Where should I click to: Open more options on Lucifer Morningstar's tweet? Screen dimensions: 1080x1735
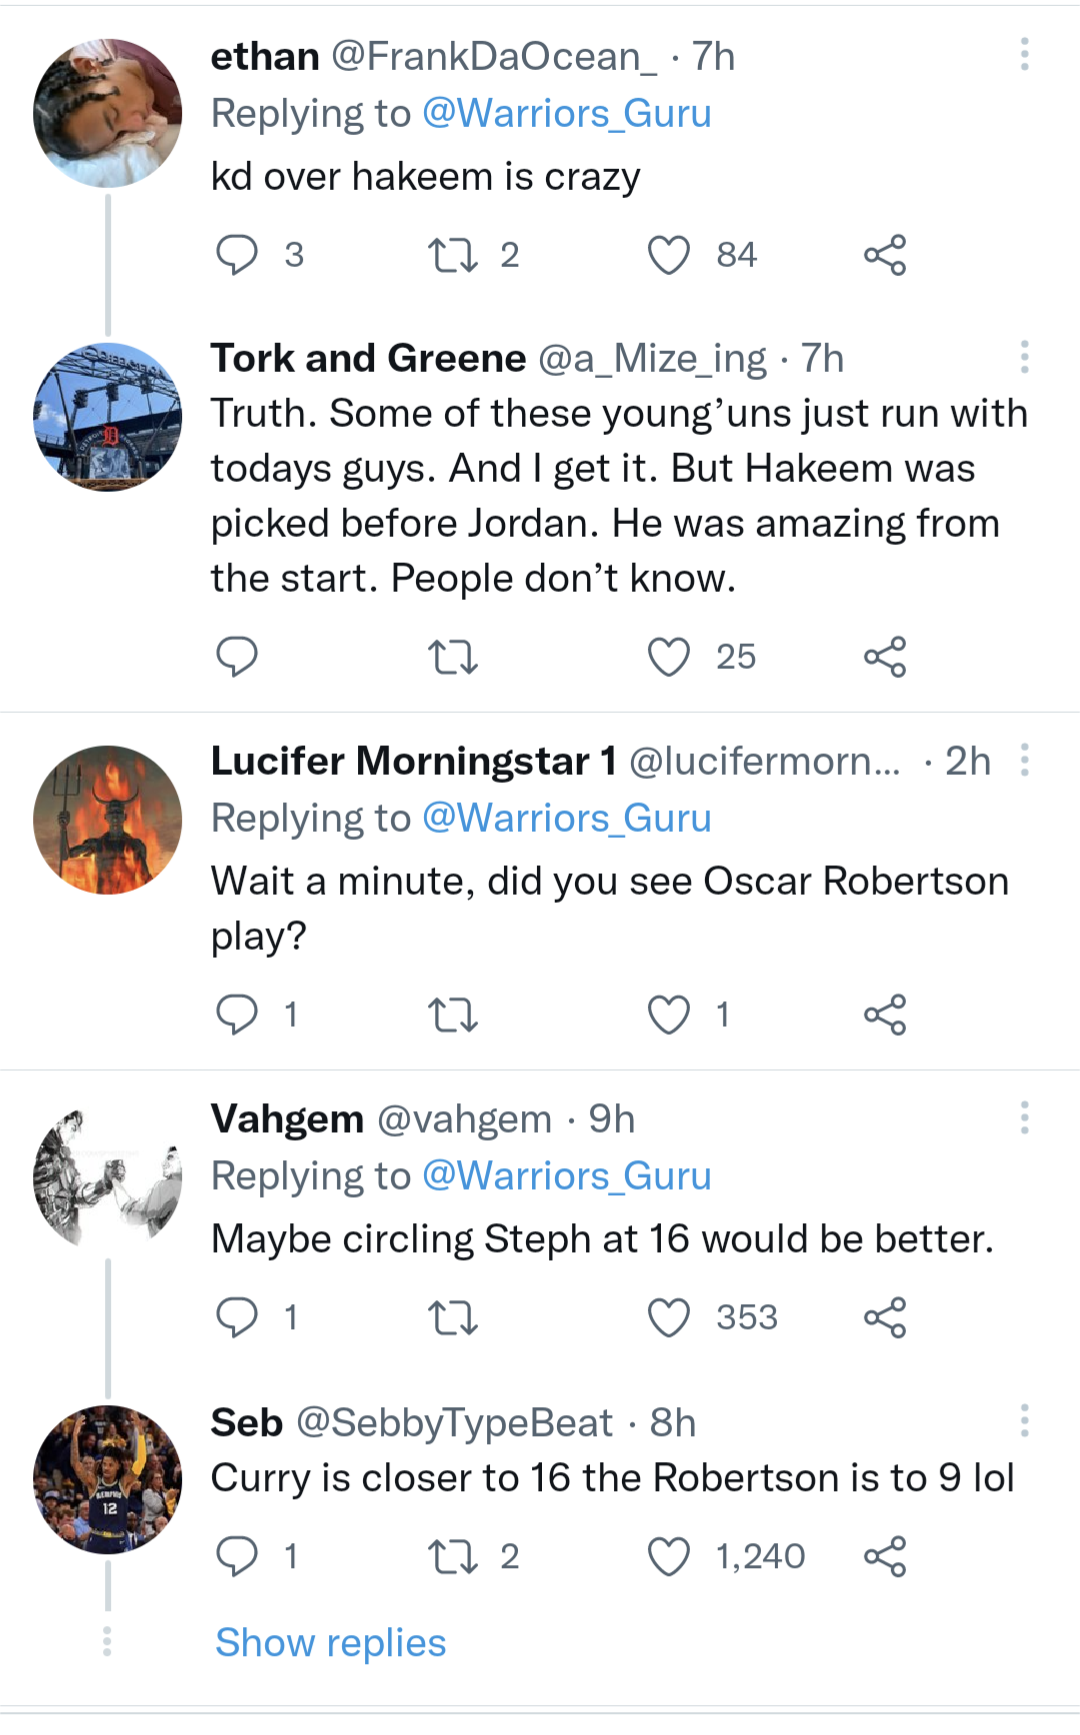(x=1024, y=760)
